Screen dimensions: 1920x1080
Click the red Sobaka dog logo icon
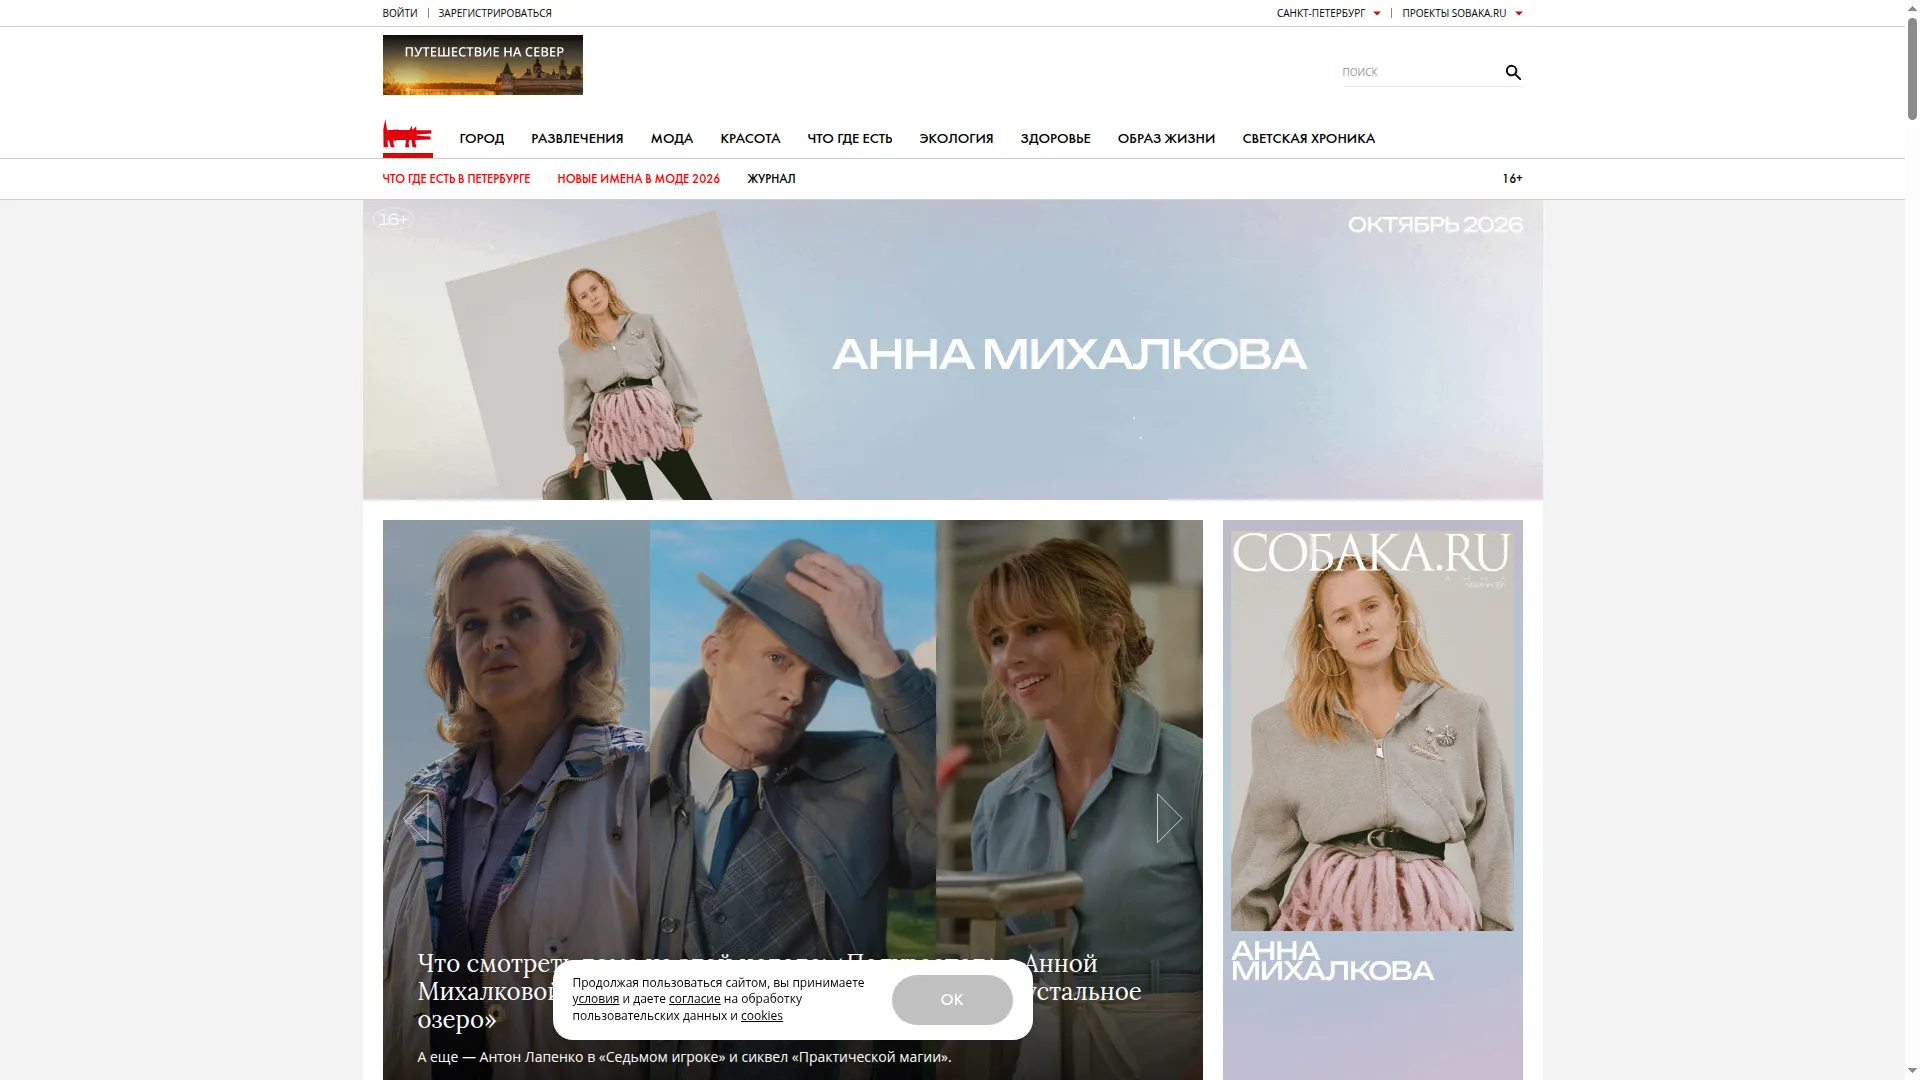tap(407, 137)
